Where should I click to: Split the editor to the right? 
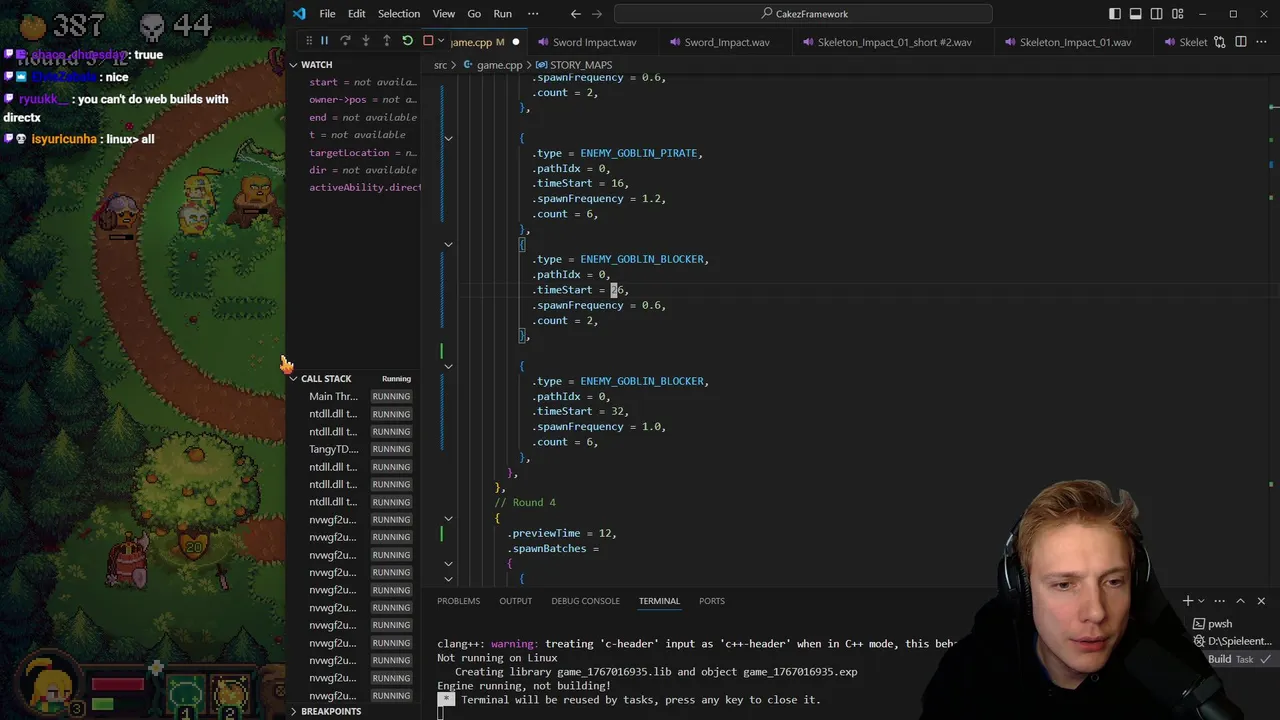[x=1241, y=41]
